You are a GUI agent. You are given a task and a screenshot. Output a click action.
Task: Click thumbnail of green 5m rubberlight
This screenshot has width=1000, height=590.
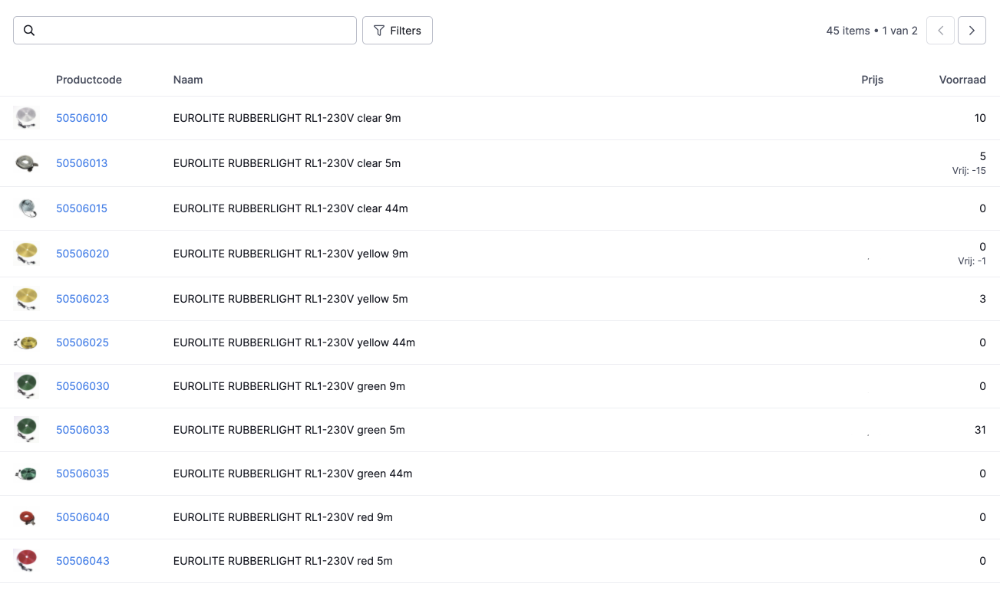[x=27, y=430]
